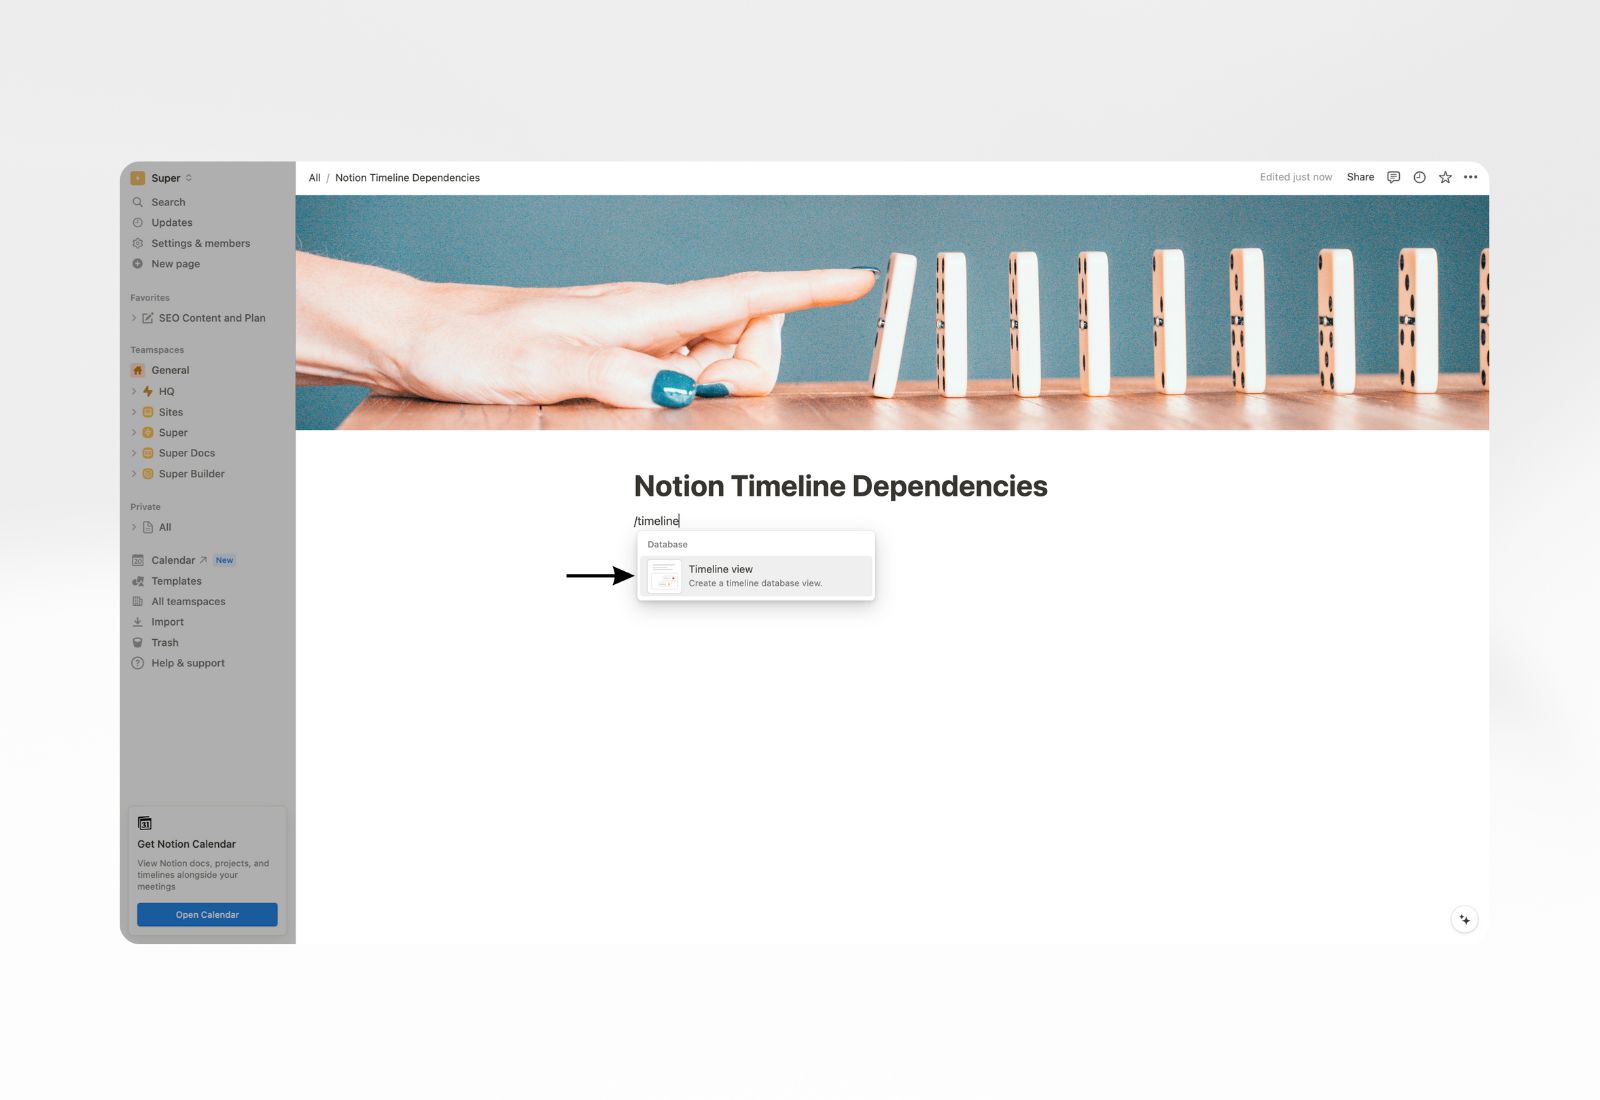
Task: Click the Private section header
Action: (x=145, y=507)
